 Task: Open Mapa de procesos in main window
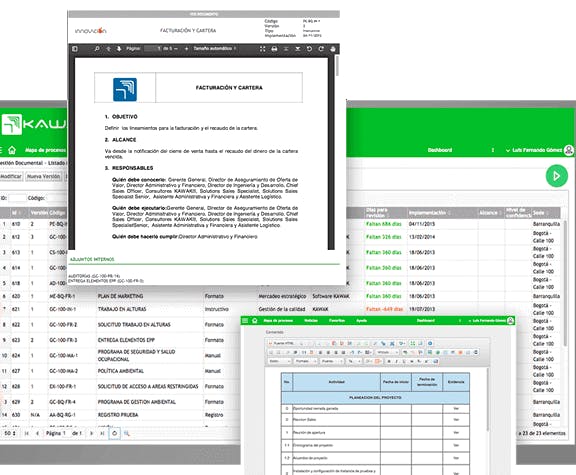[x=45, y=150]
